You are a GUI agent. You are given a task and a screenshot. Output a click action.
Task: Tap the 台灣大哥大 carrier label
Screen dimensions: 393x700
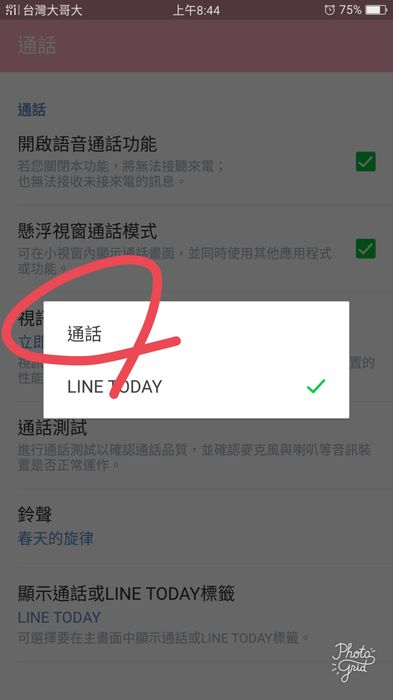52,10
